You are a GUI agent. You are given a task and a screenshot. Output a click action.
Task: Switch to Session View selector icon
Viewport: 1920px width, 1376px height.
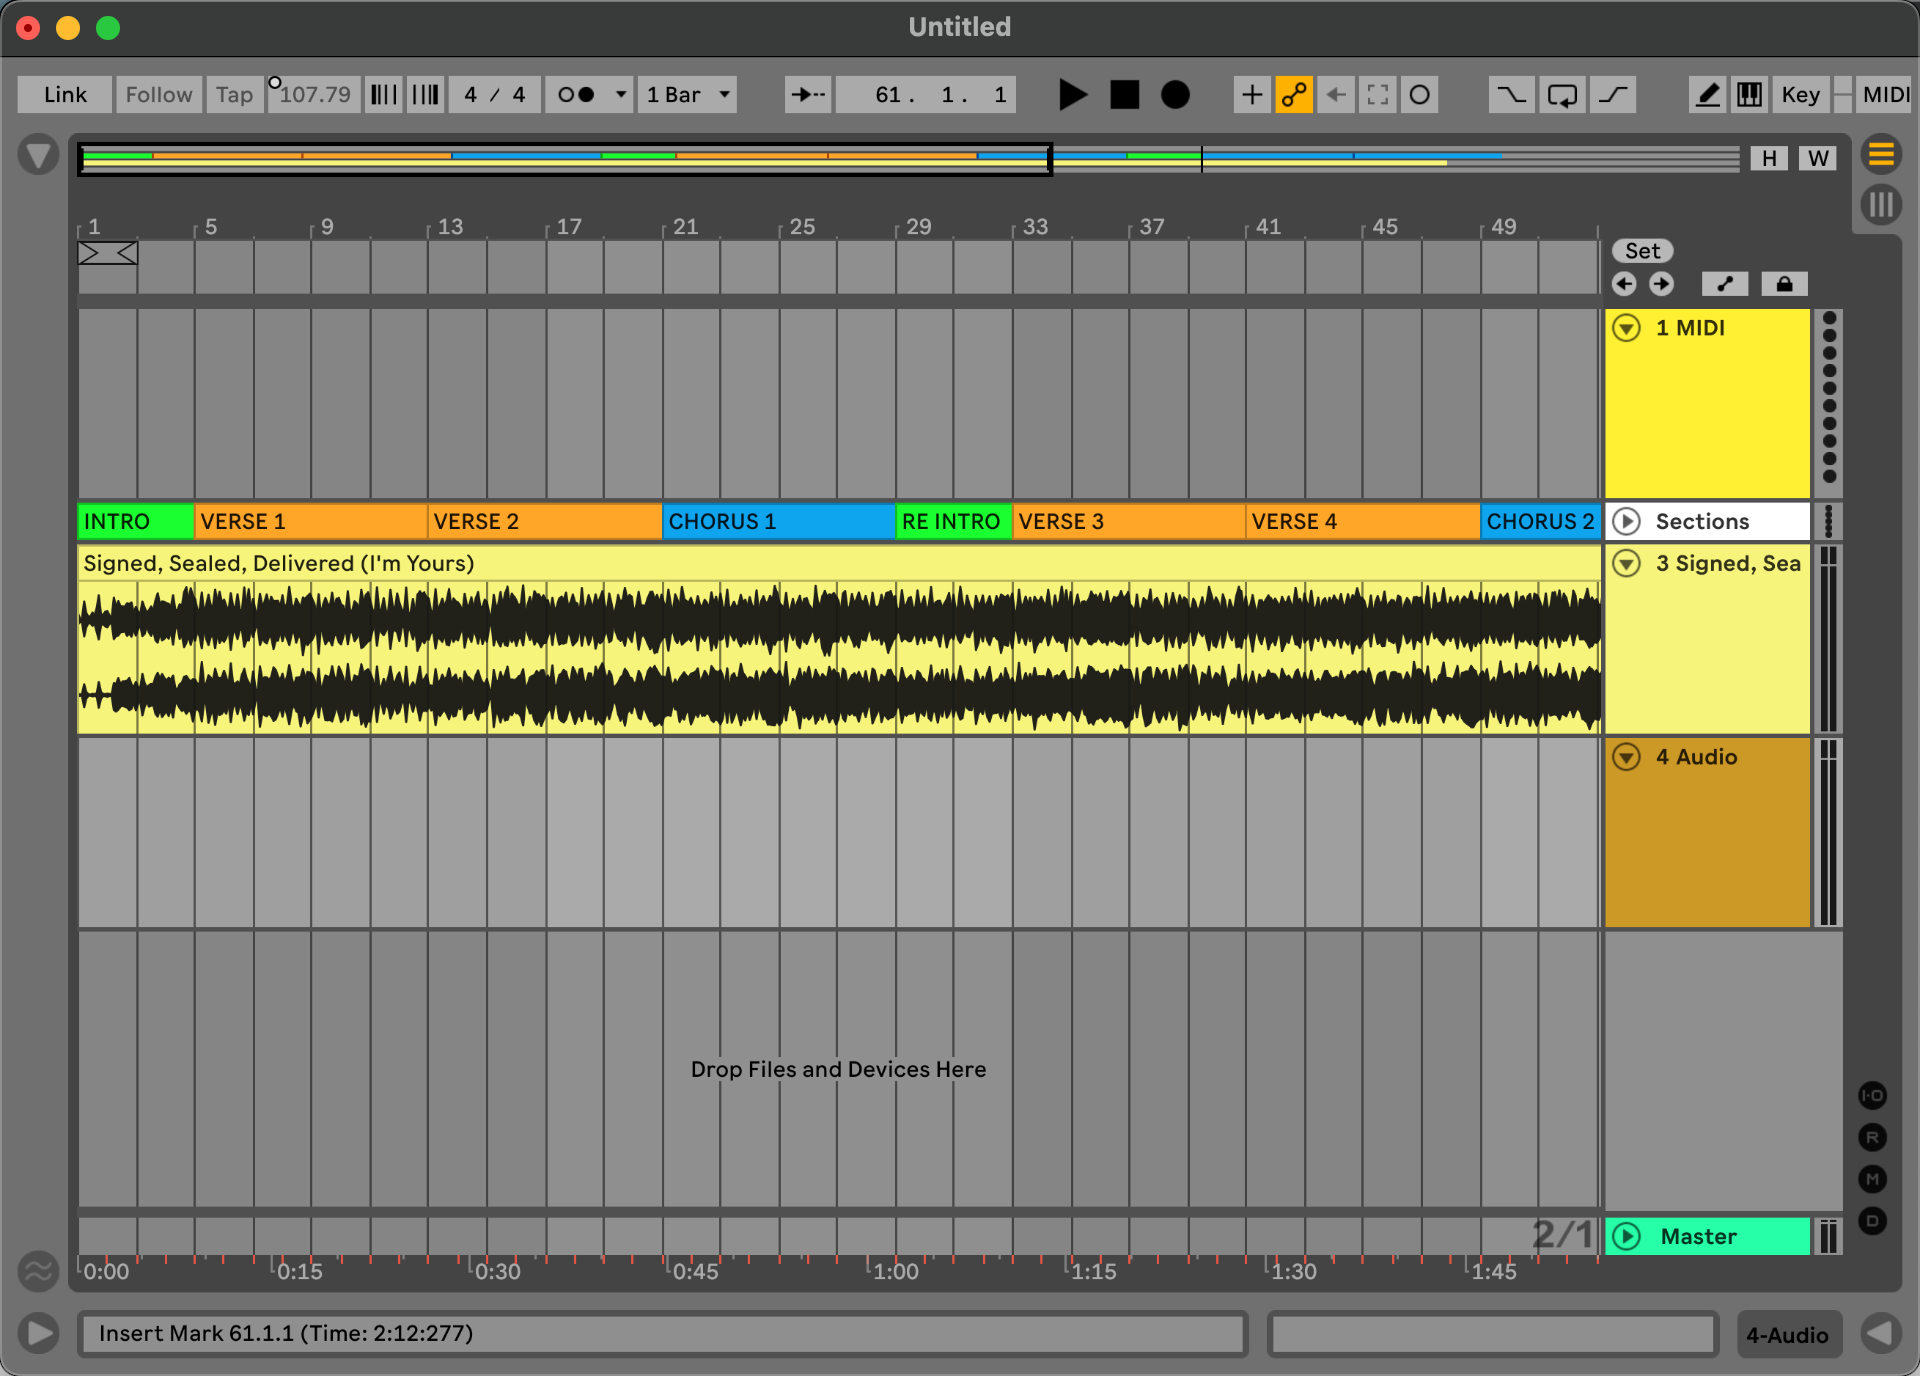(1881, 205)
